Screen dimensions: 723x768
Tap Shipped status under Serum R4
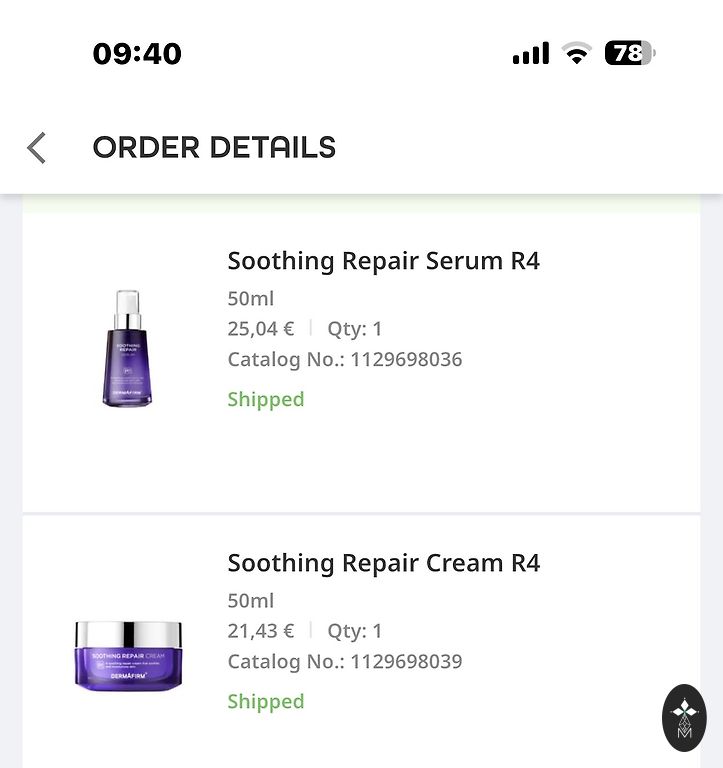coord(265,399)
